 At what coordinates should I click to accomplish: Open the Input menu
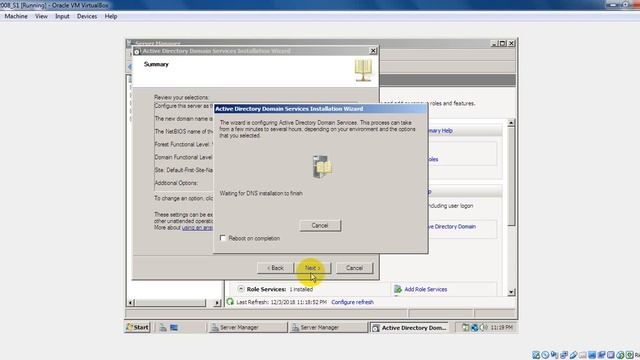coord(62,16)
